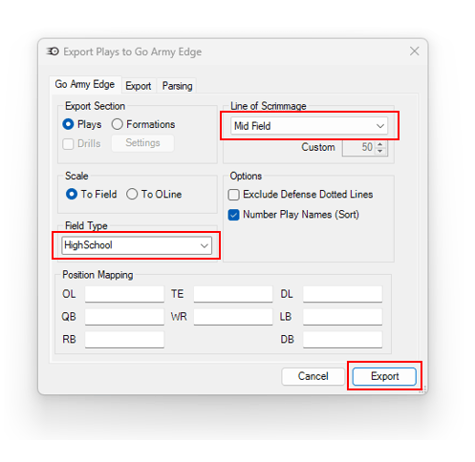The width and height of the screenshot is (475, 462).
Task: Decrease the Custom yard line value
Action: click(380, 151)
